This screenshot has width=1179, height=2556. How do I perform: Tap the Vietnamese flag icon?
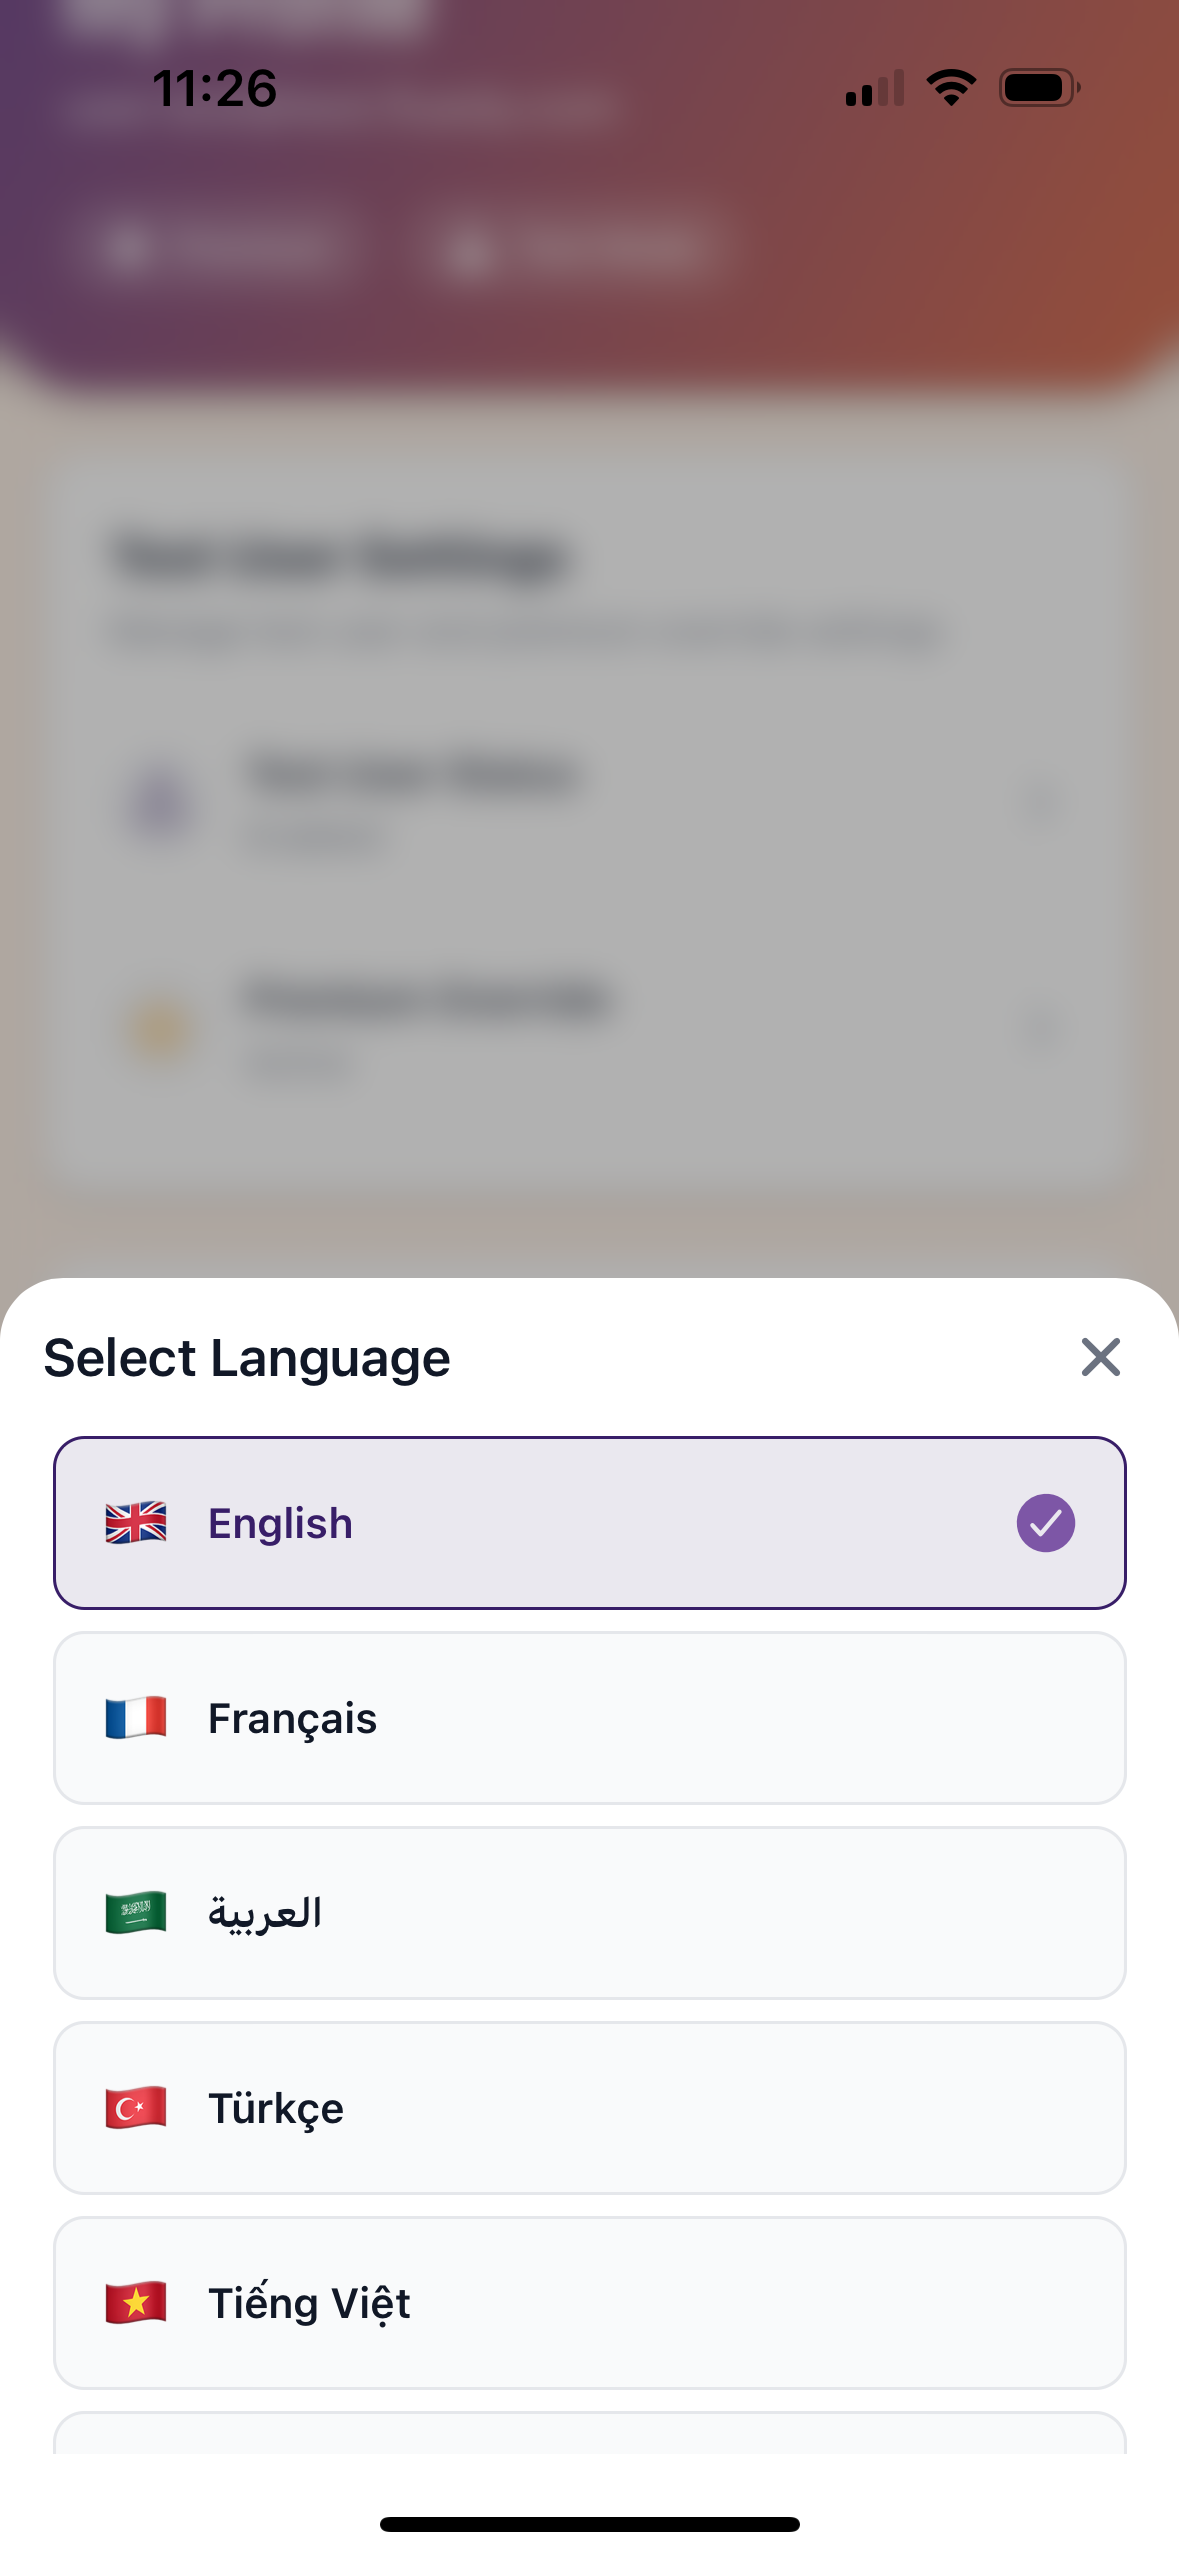click(x=136, y=2303)
